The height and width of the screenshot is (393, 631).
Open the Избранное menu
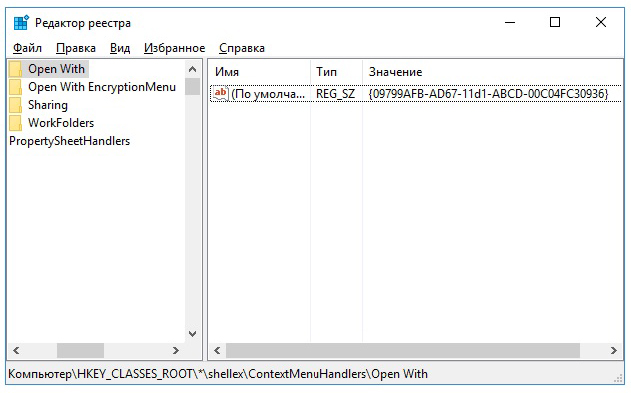[x=174, y=48]
